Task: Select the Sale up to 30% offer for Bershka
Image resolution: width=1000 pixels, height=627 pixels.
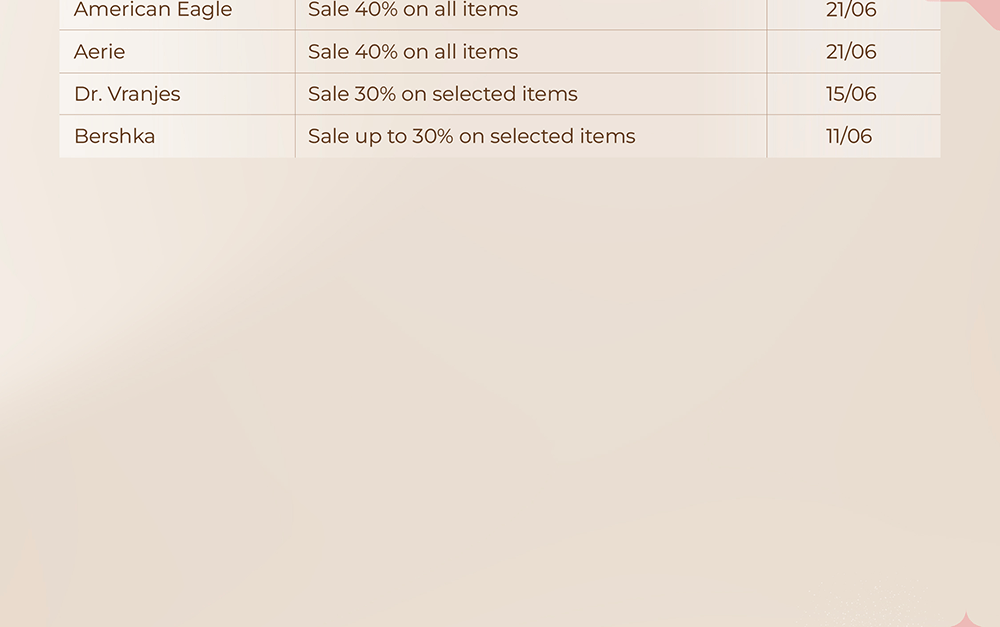Action: (472, 136)
